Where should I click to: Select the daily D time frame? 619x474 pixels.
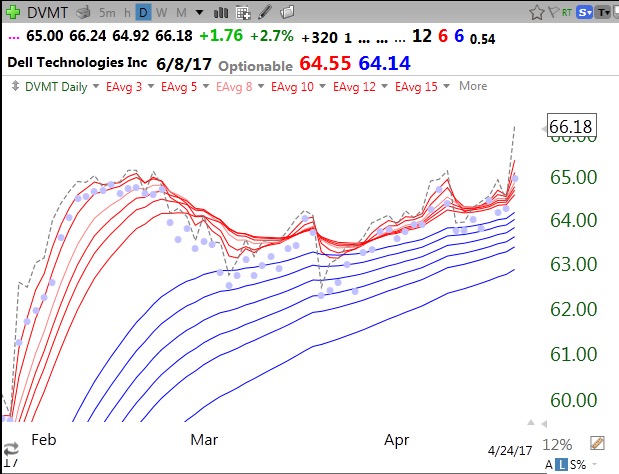tap(143, 13)
